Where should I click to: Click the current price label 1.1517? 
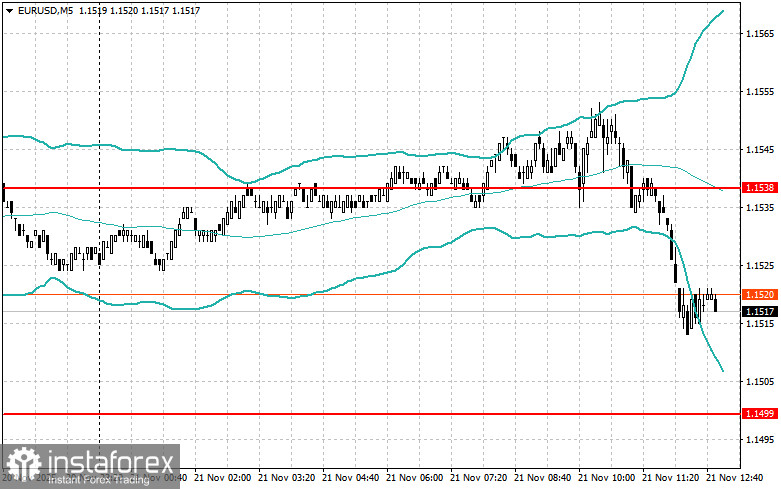point(760,312)
